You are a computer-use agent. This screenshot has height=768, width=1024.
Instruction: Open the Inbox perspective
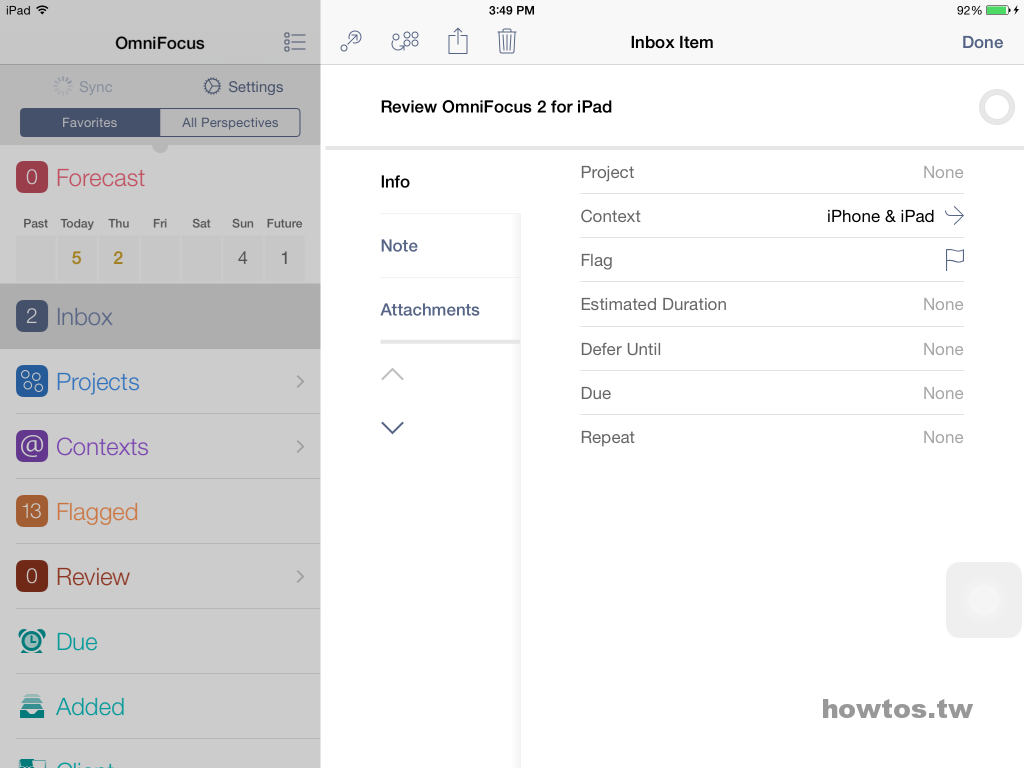160,316
